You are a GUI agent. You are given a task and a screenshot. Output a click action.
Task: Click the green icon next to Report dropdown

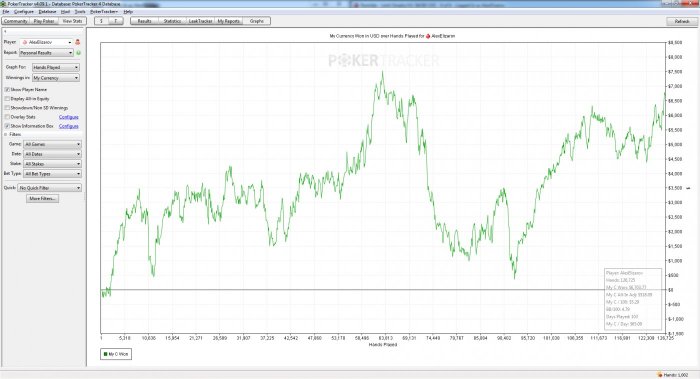click(79, 53)
